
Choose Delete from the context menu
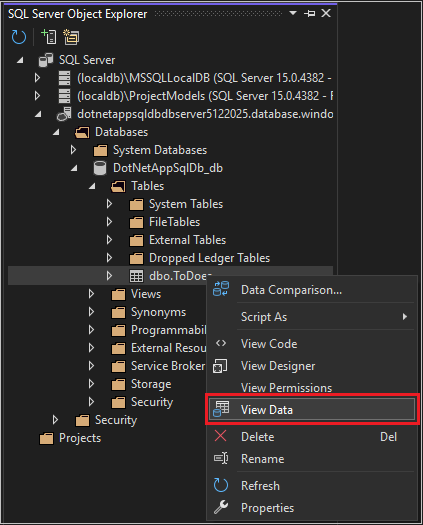(x=312, y=437)
